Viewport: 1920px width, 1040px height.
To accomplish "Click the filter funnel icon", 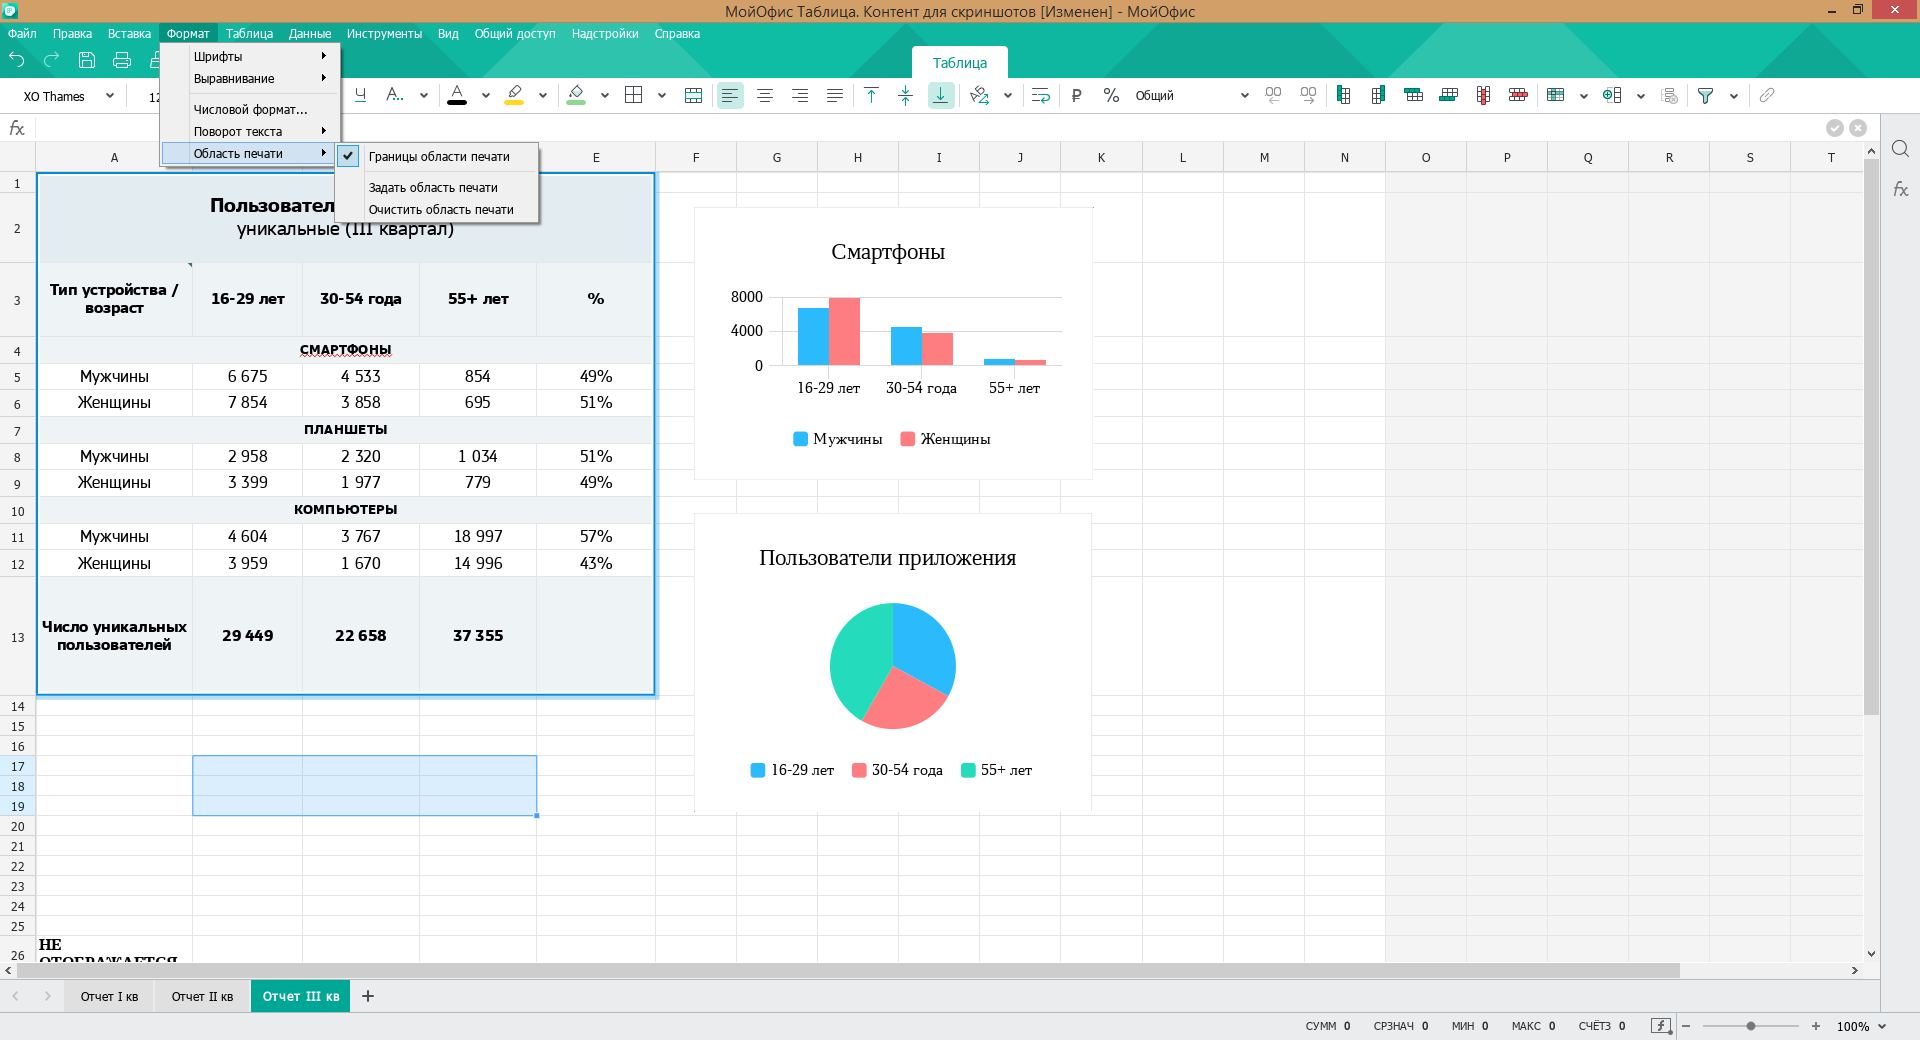I will (1705, 95).
